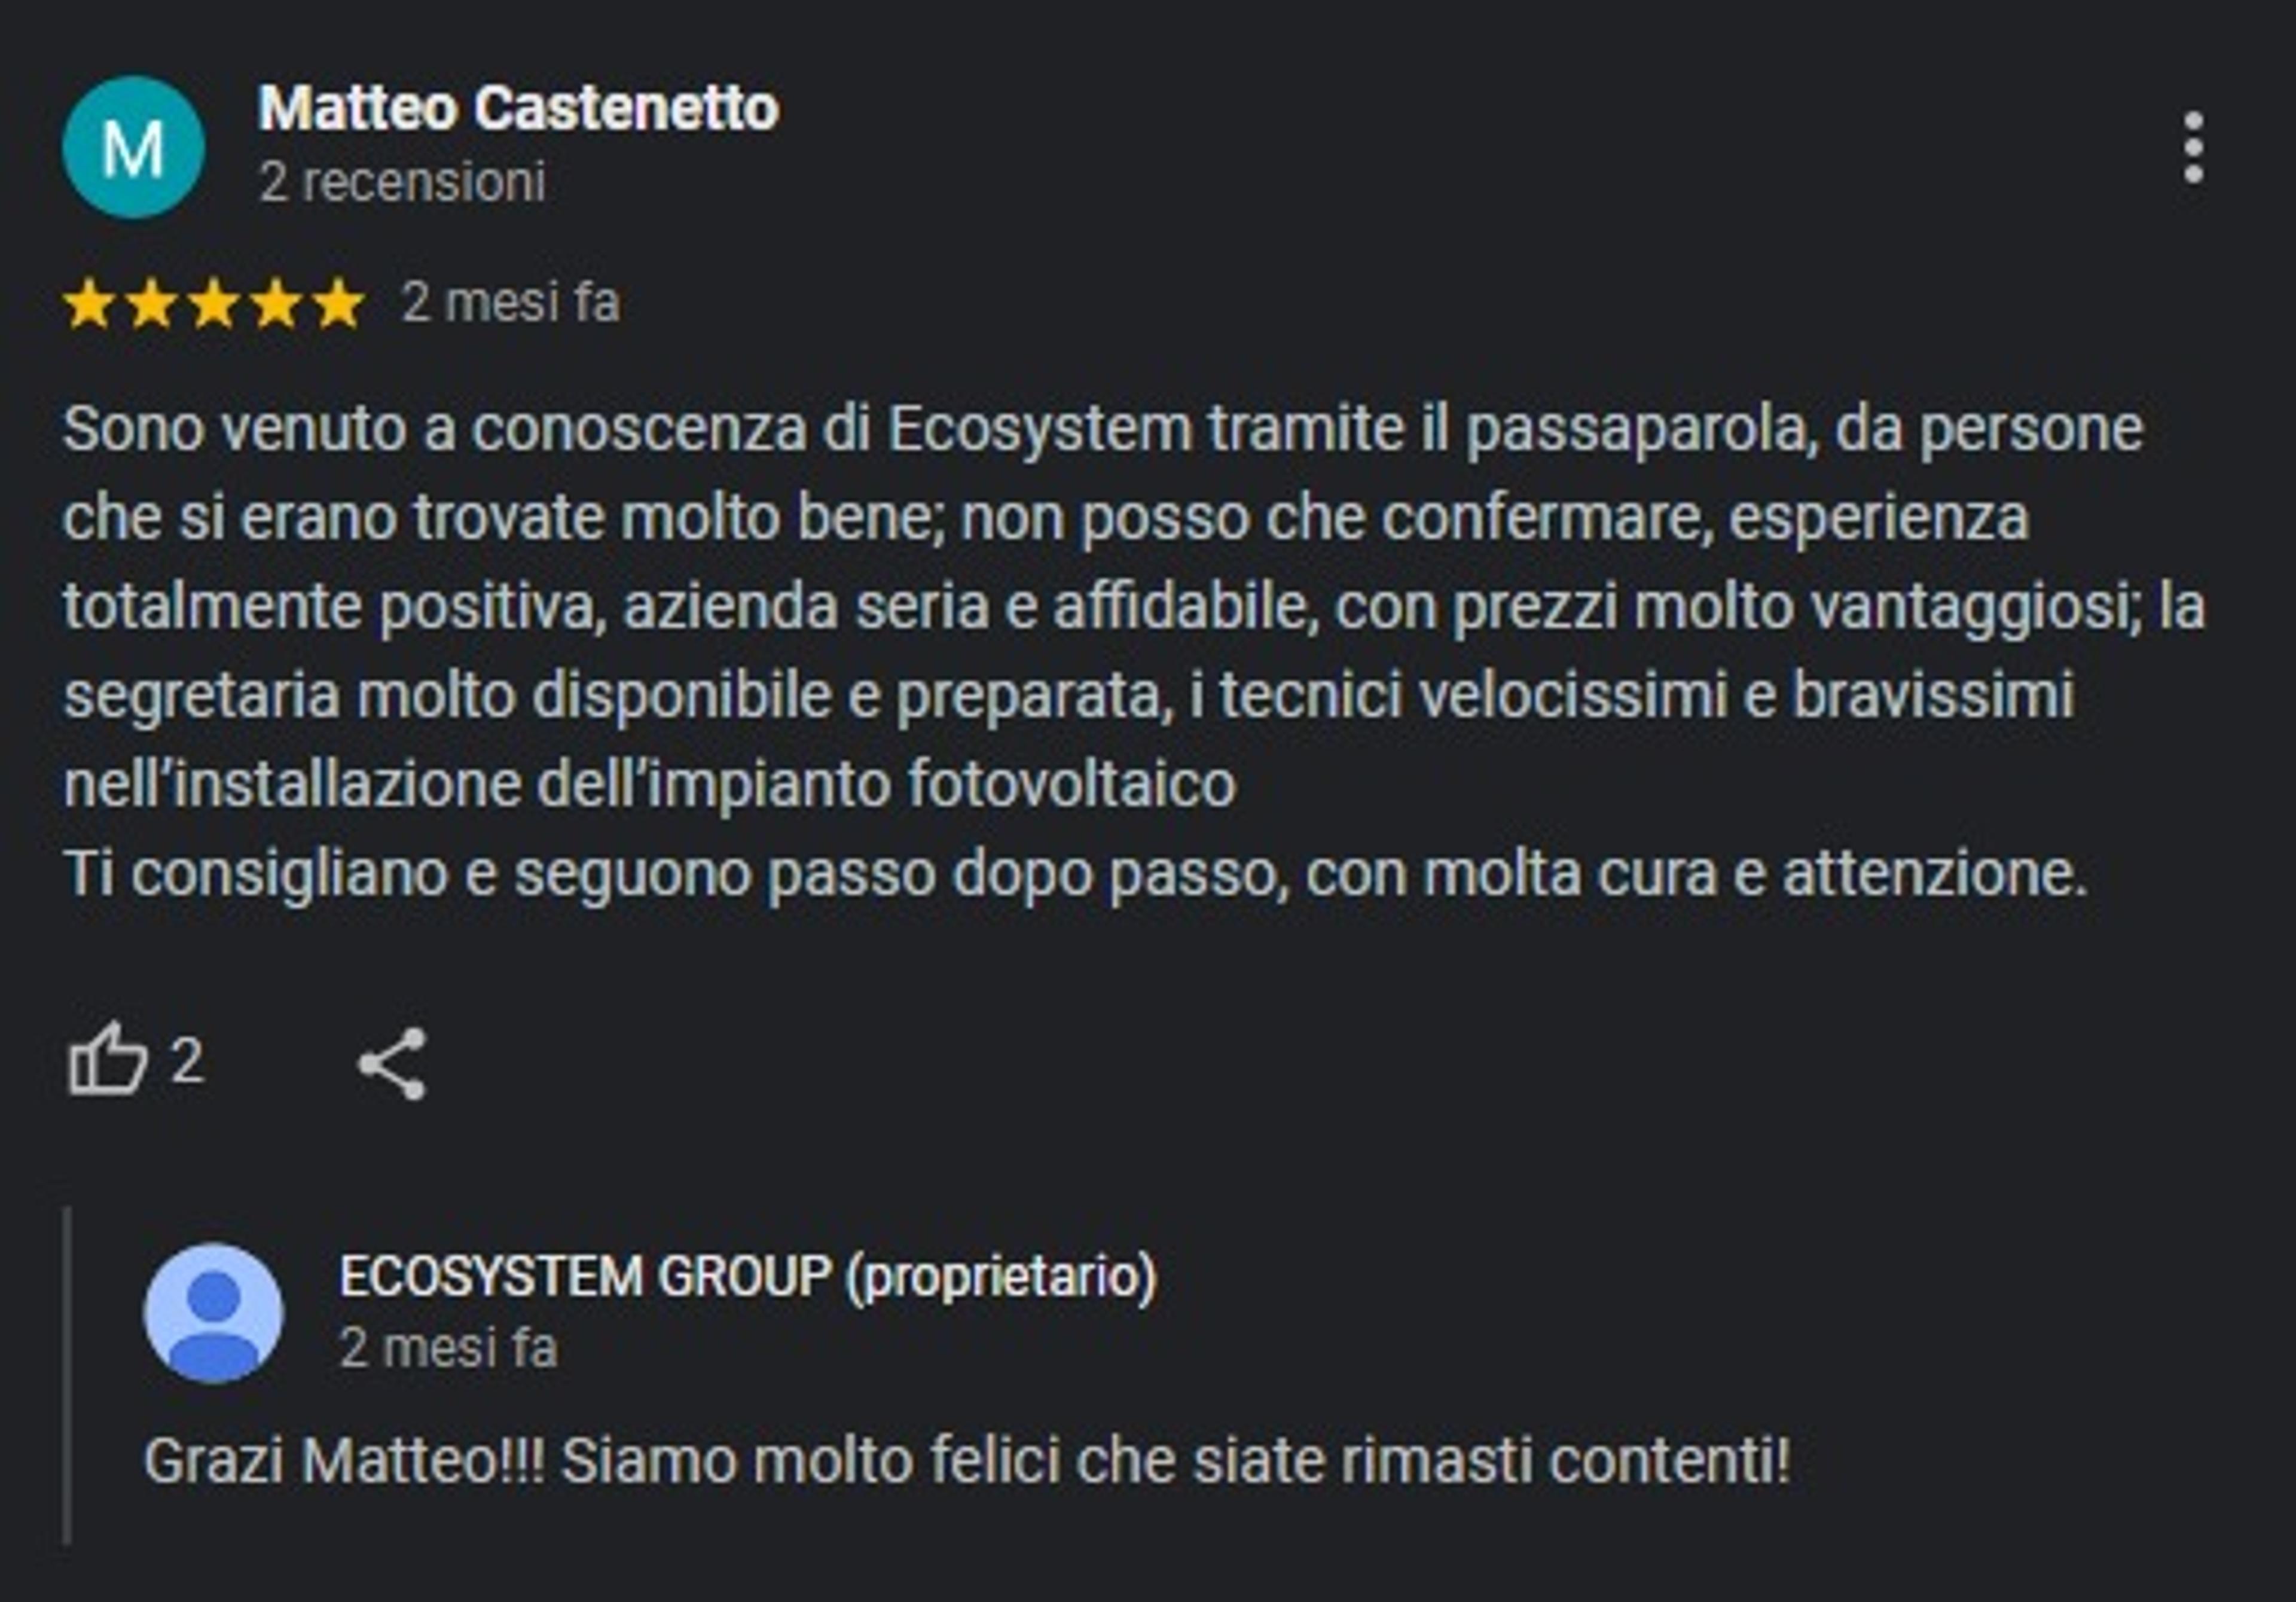Open Matteo Castenetto's reviewer profile name
This screenshot has width=2296, height=1602.
click(518, 107)
